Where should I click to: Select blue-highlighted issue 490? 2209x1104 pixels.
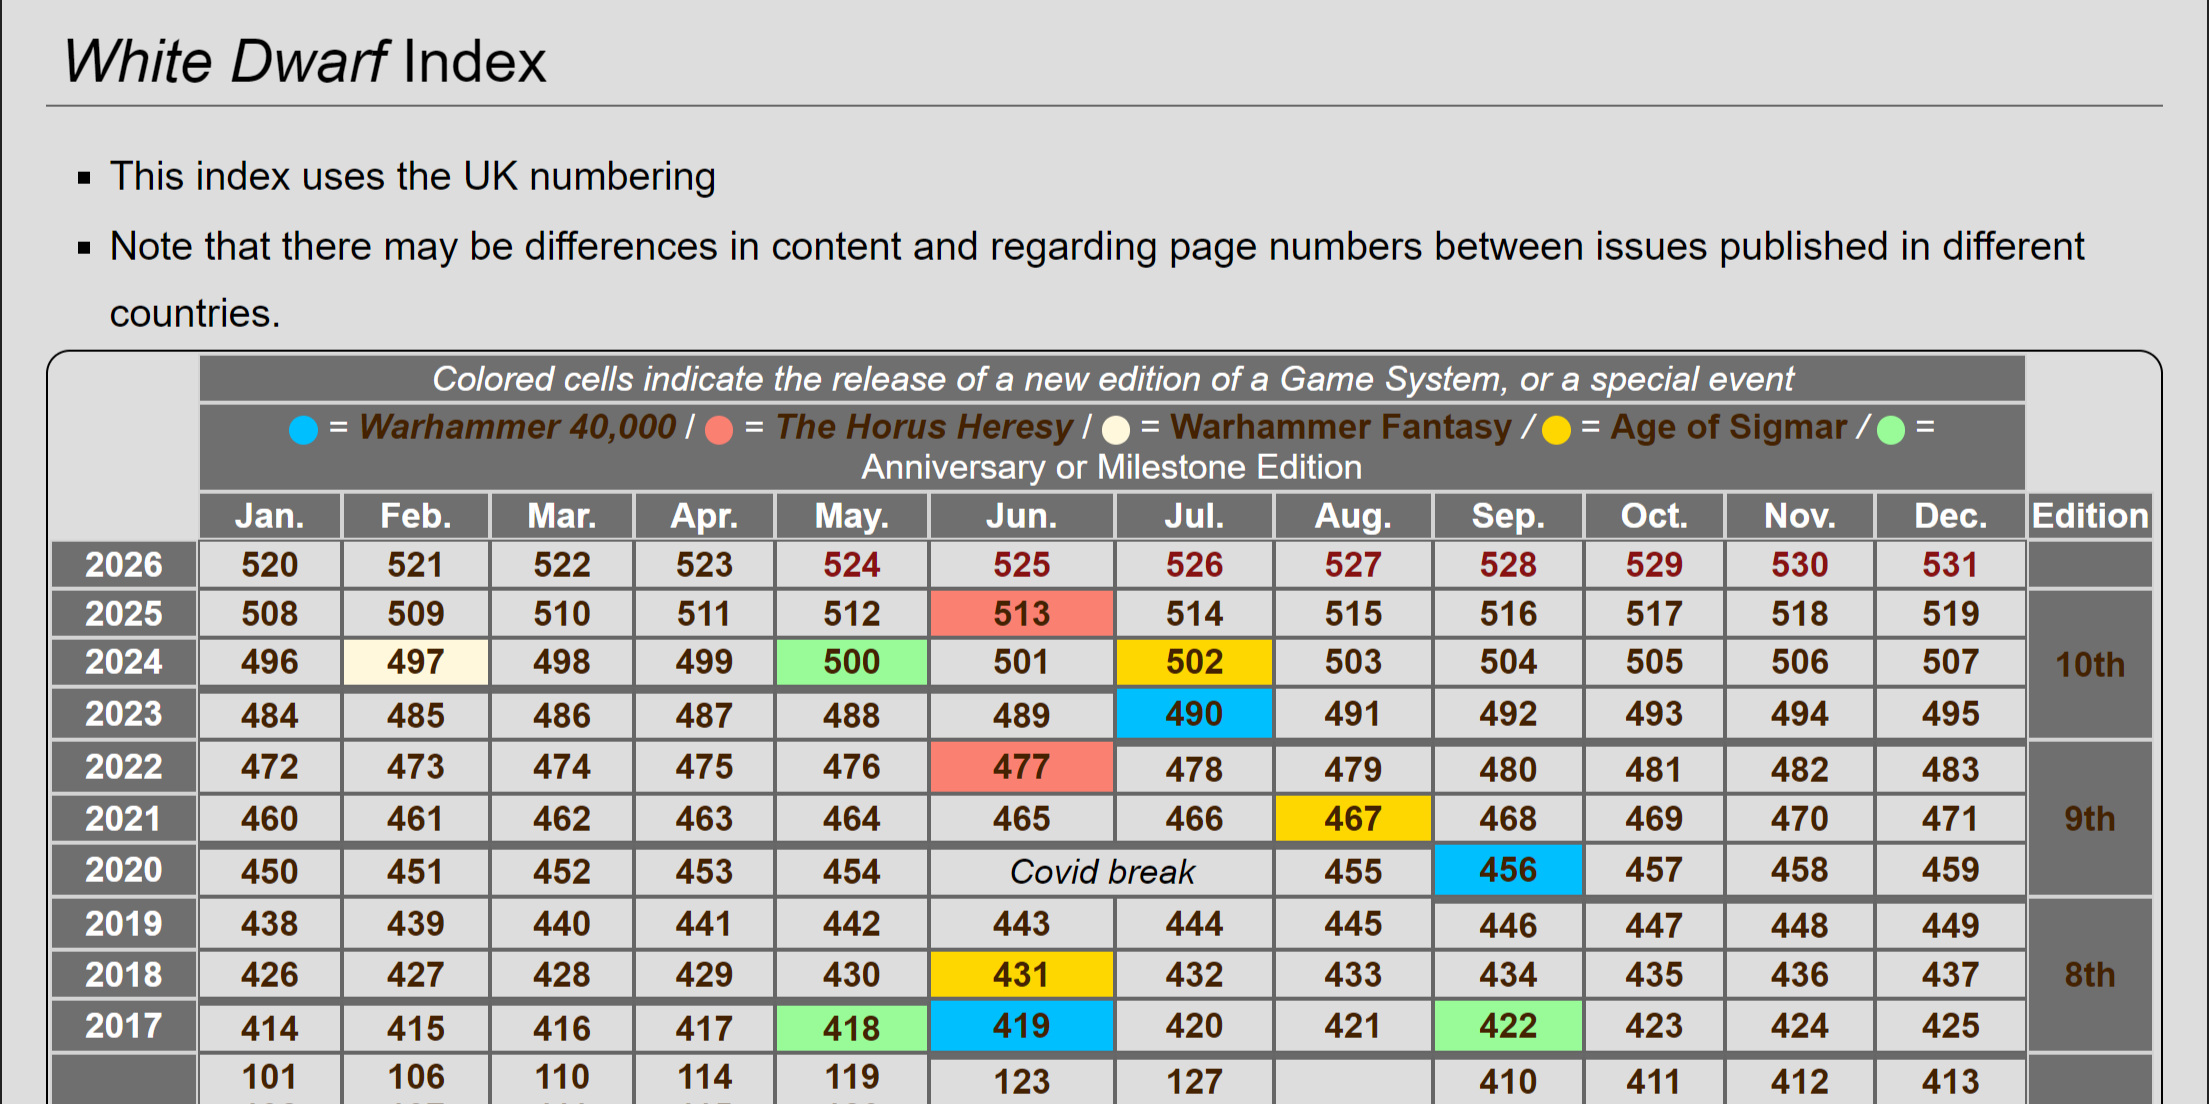click(x=1194, y=714)
